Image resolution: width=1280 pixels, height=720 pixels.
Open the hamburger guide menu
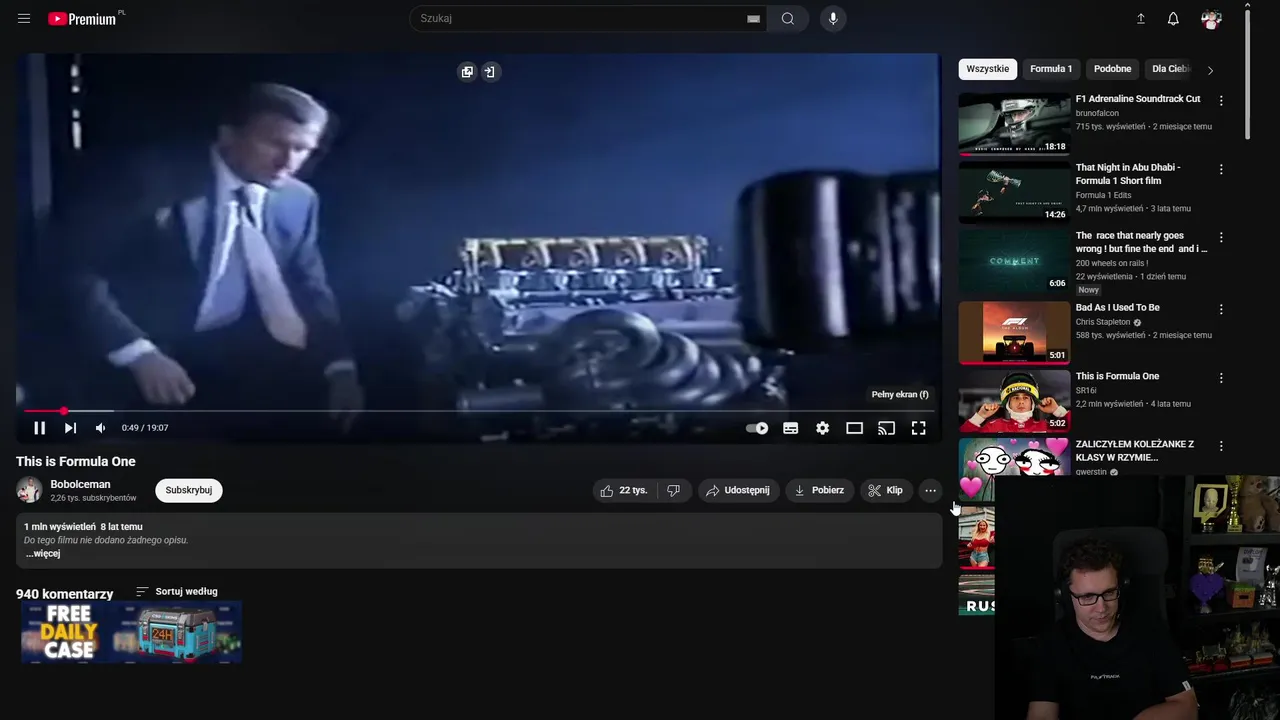[24, 18]
